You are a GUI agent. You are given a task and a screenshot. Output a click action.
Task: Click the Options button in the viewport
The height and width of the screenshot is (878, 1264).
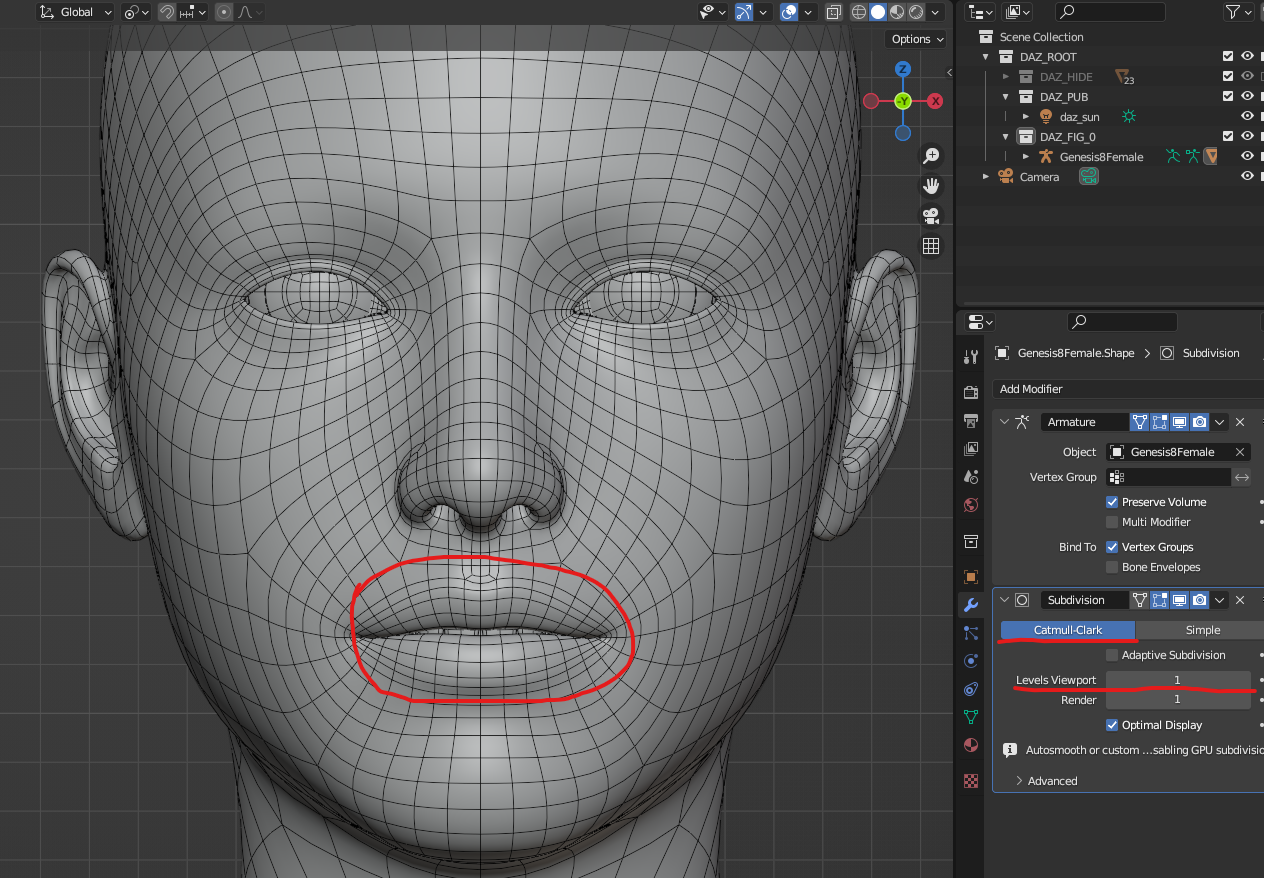(x=915, y=38)
